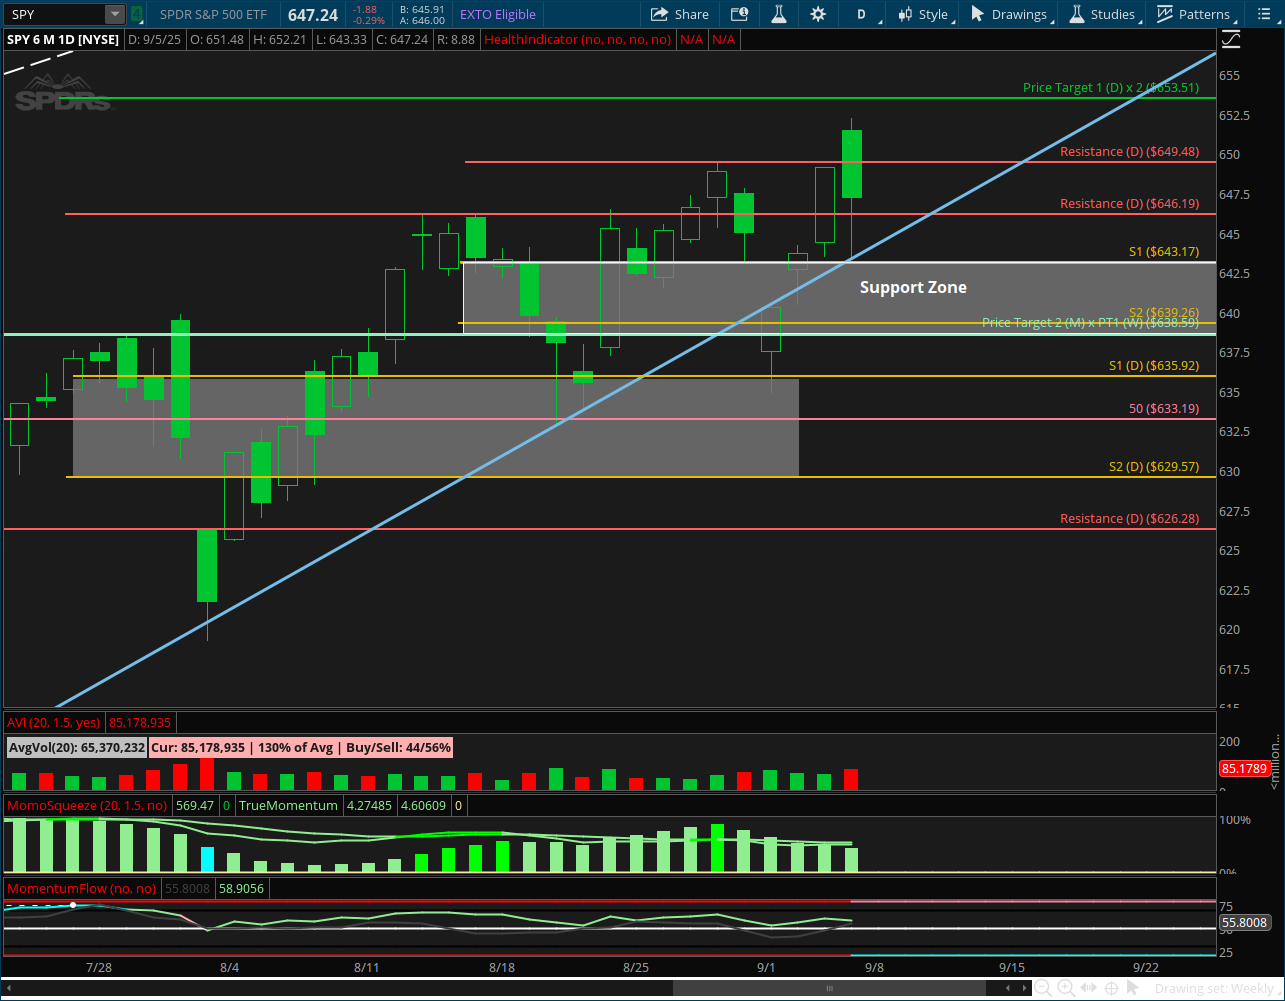Select the Price Target 1 (D) x 2 label
The height and width of the screenshot is (1001, 1285).
(1110, 88)
